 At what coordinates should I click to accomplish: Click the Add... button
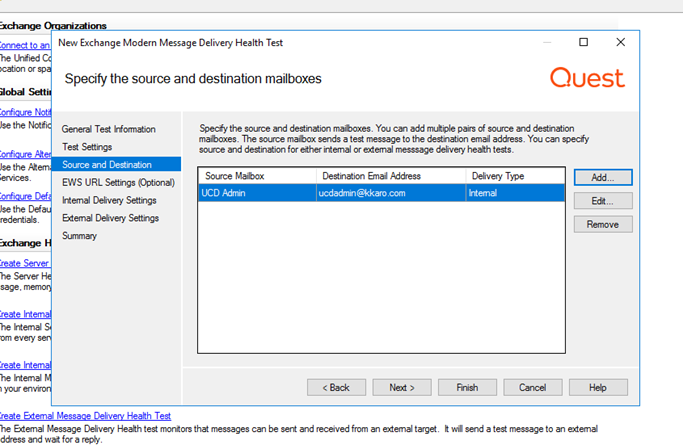(x=603, y=177)
